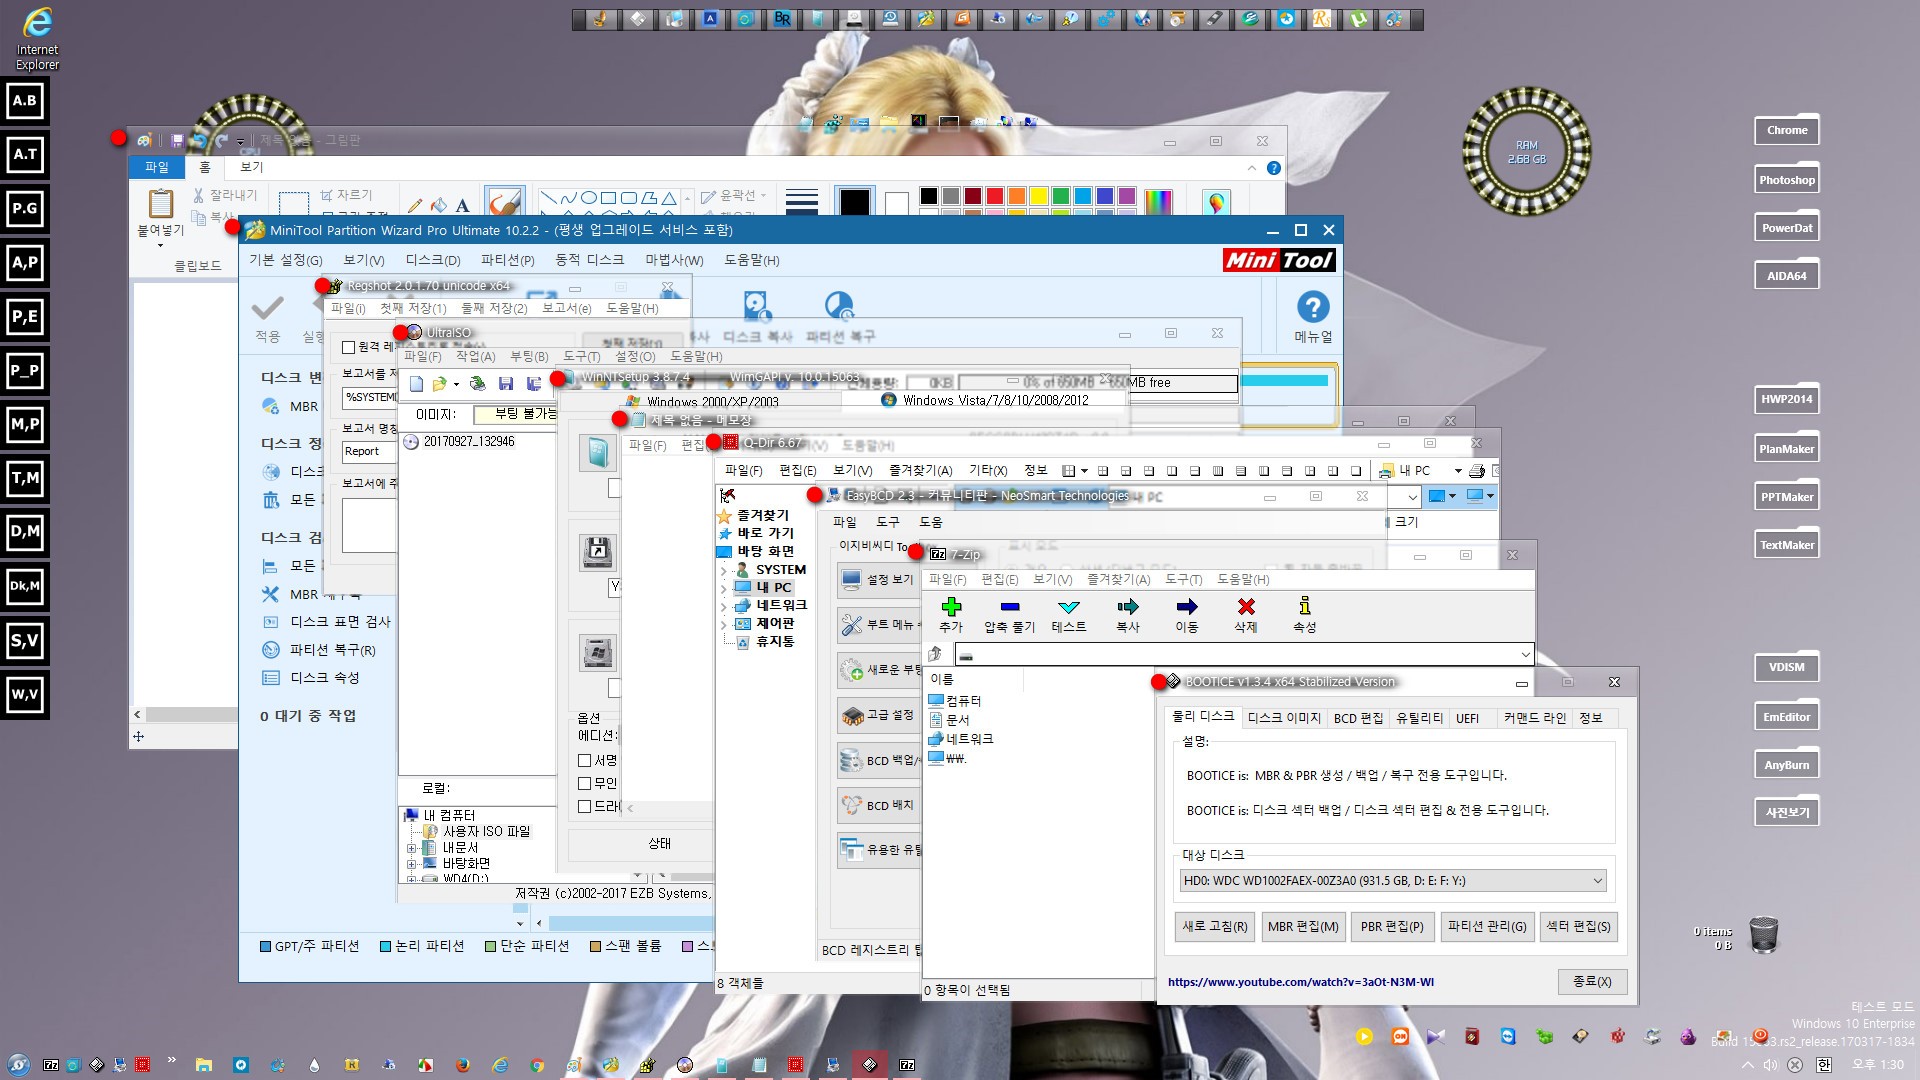Switch to BOOTICE BCD 편집 tab
Screen dimensions: 1920x1080
pos(1358,718)
